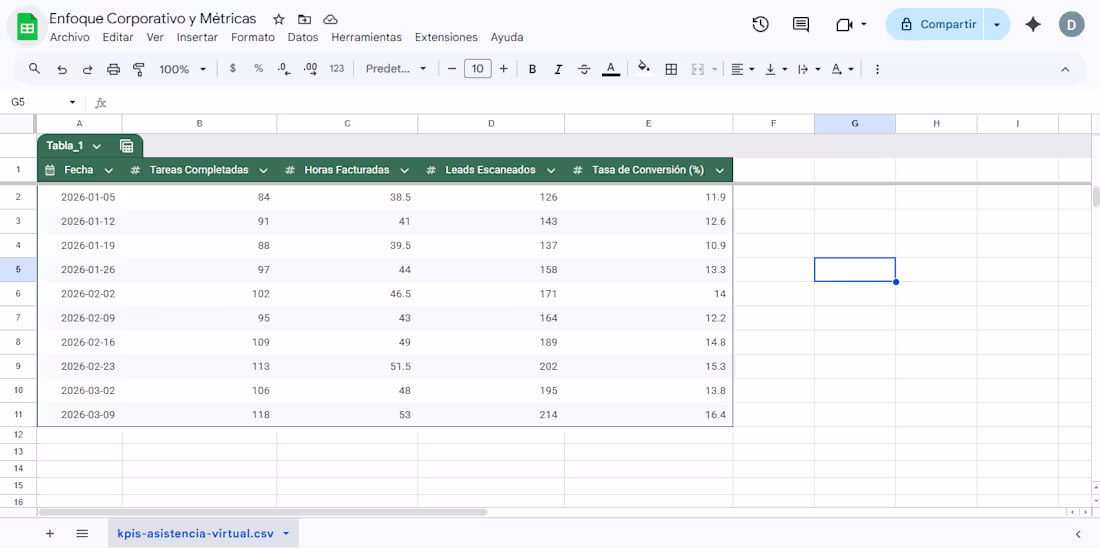Open the comments panel icon
The image size is (1100, 548).
pos(800,25)
